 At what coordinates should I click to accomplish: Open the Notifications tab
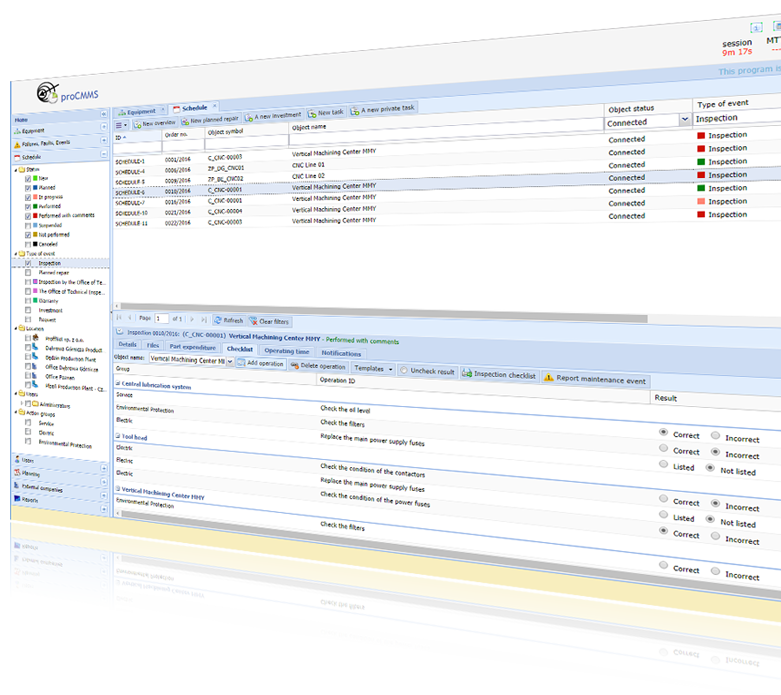coord(341,353)
